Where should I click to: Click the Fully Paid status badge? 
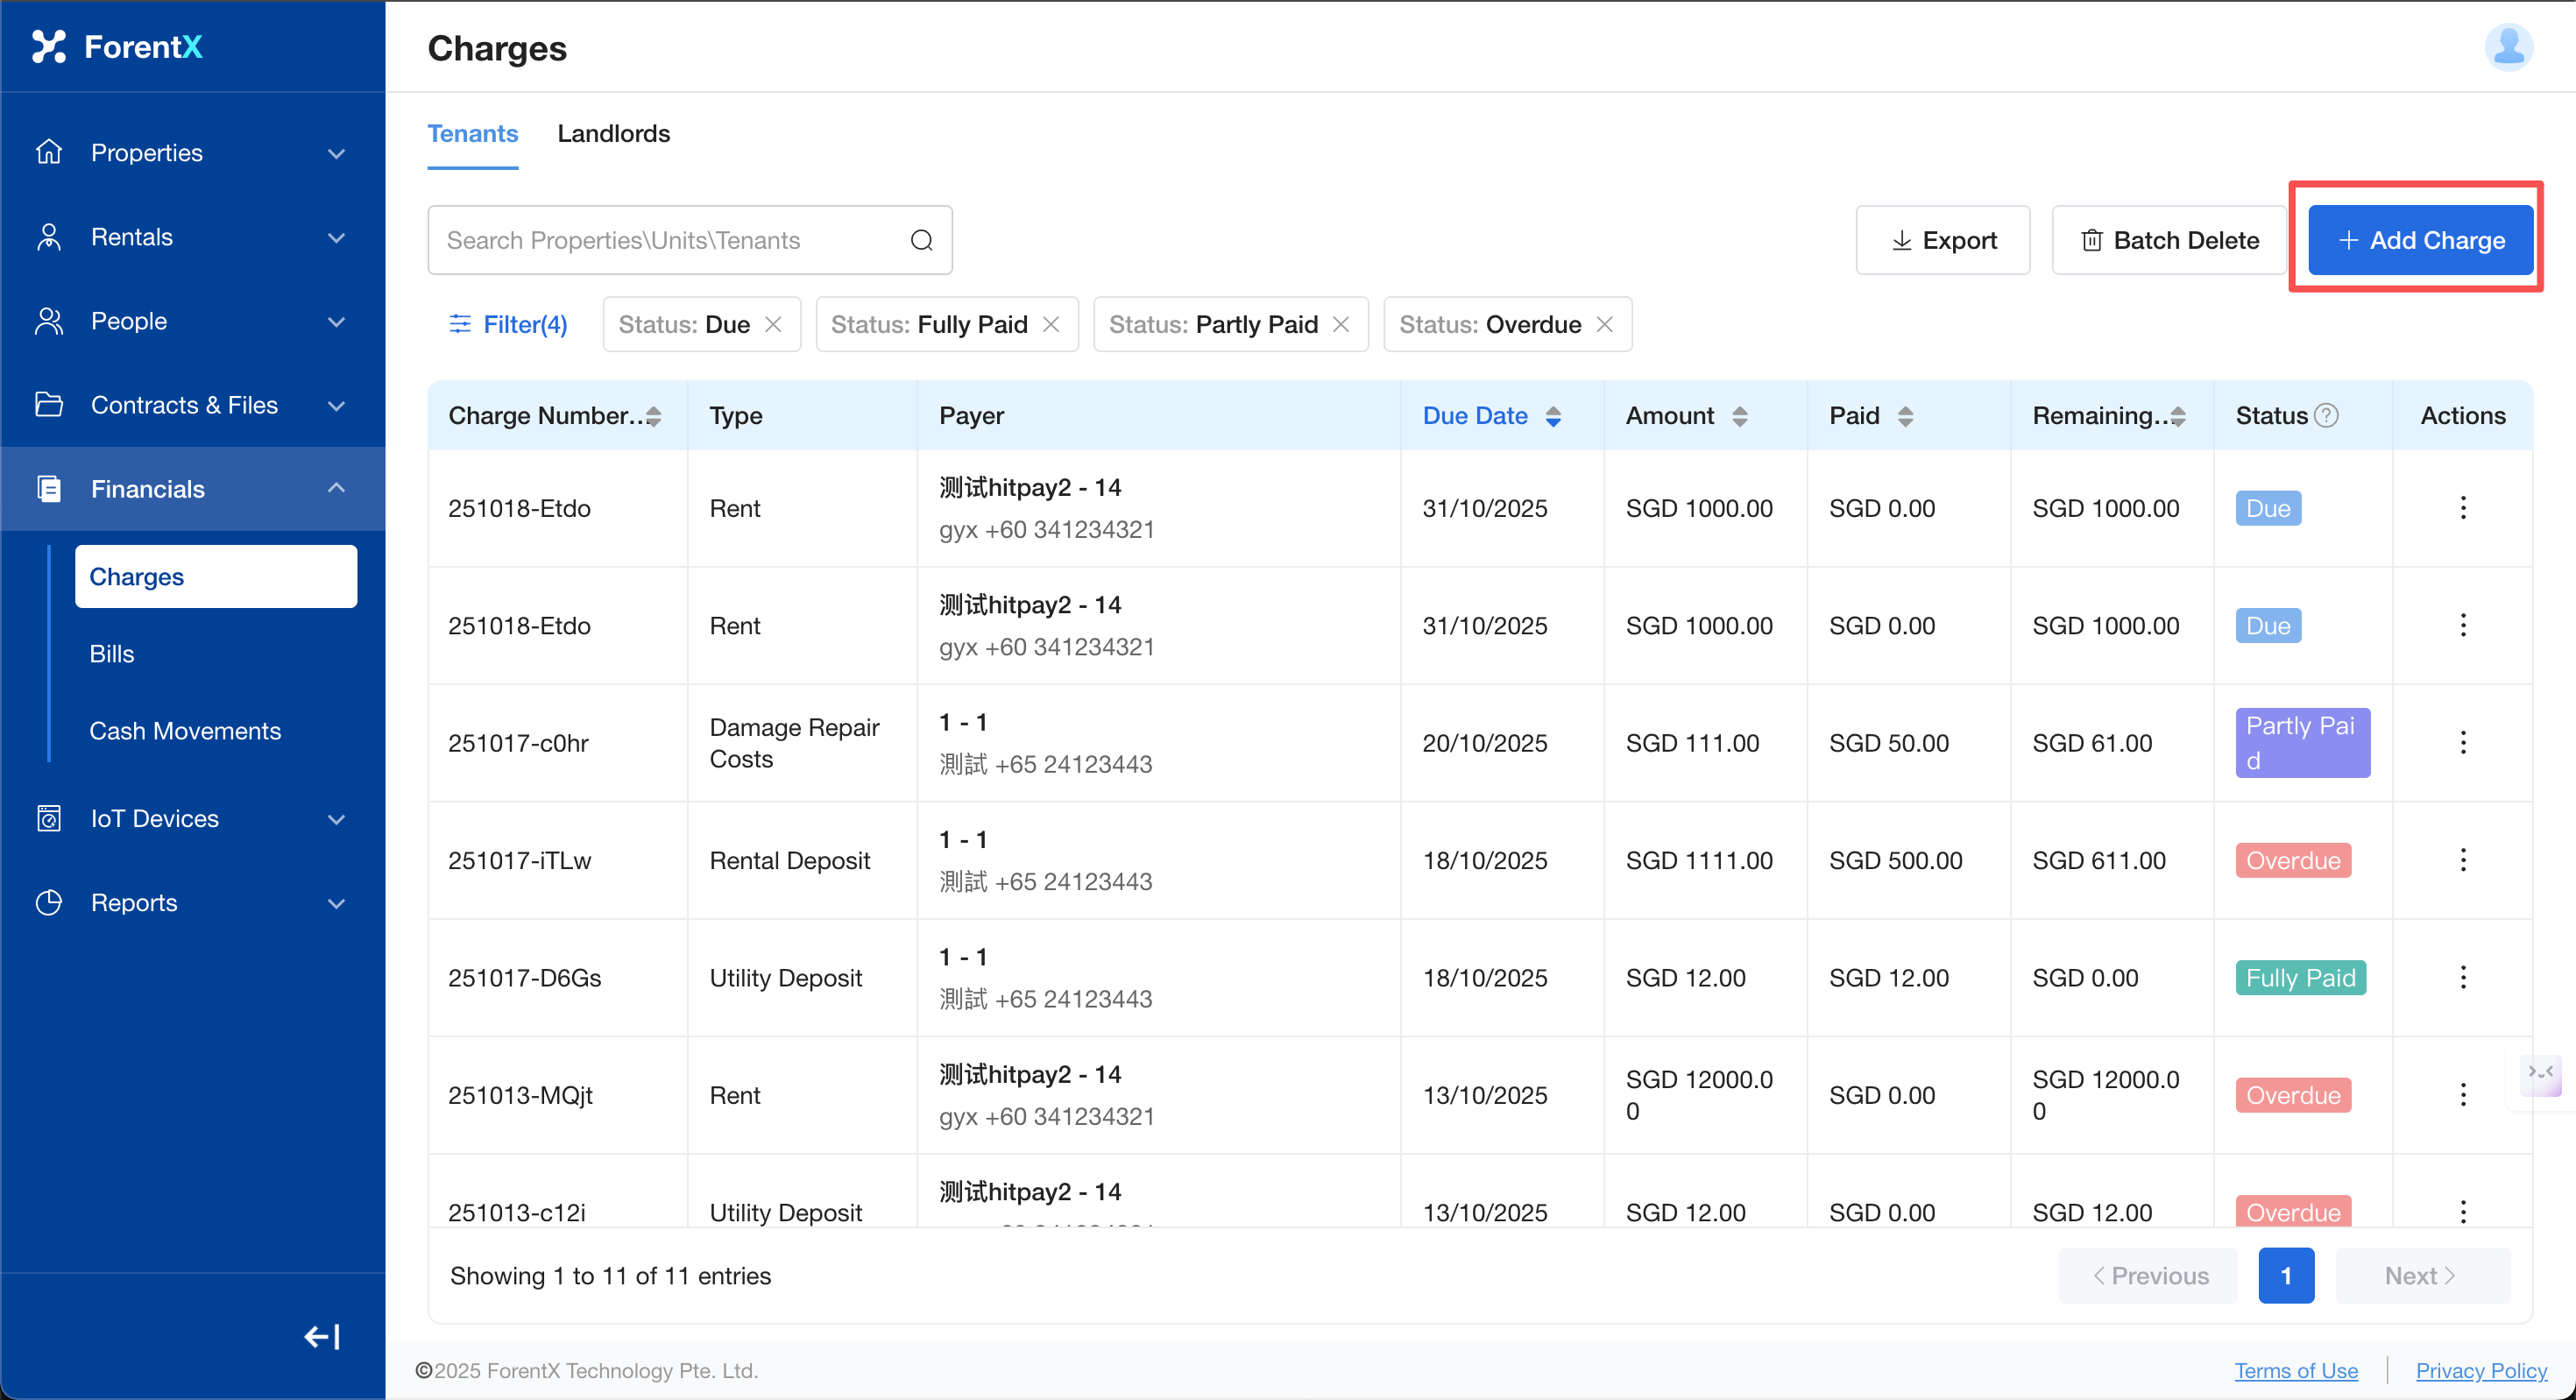tap(2300, 977)
